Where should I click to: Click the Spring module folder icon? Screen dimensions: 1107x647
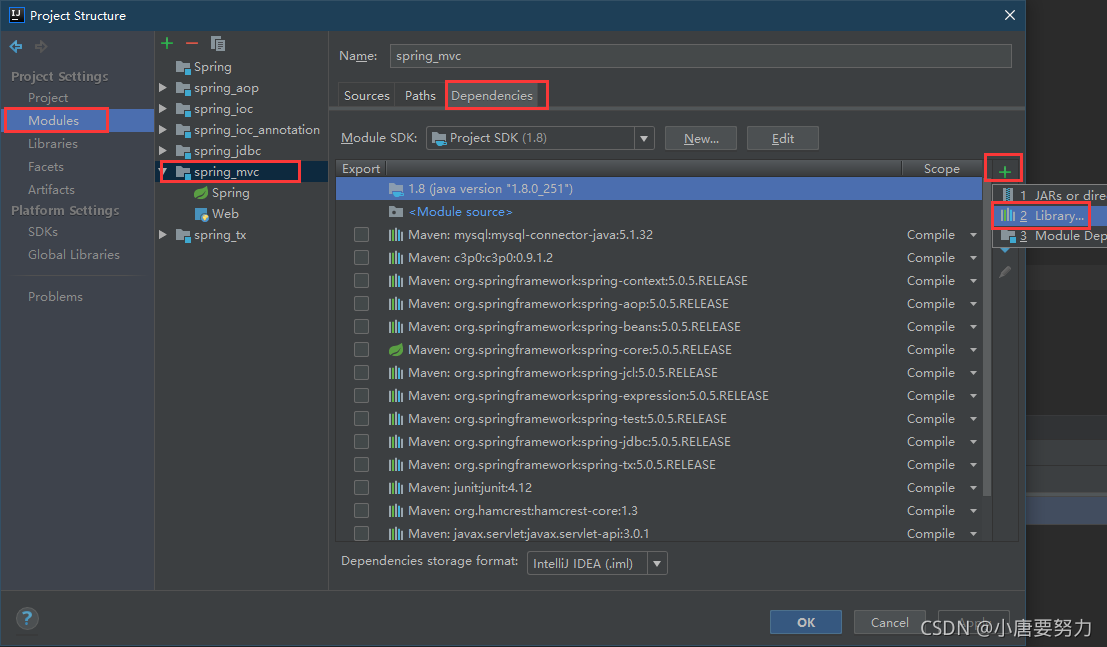tap(183, 67)
